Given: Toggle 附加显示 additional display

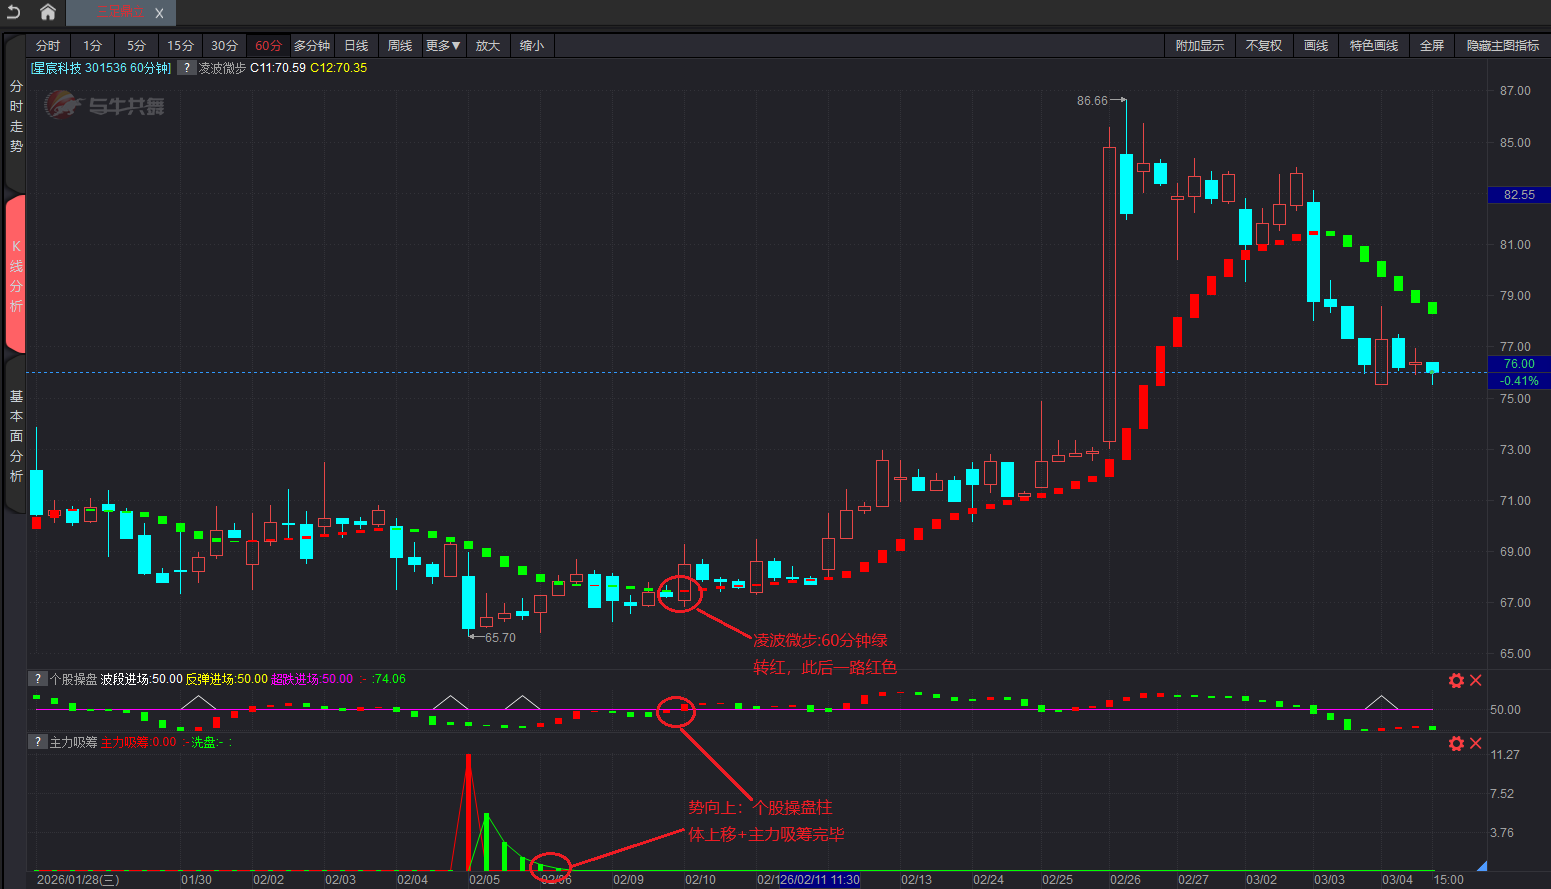Looking at the screenshot, I should coord(1199,46).
